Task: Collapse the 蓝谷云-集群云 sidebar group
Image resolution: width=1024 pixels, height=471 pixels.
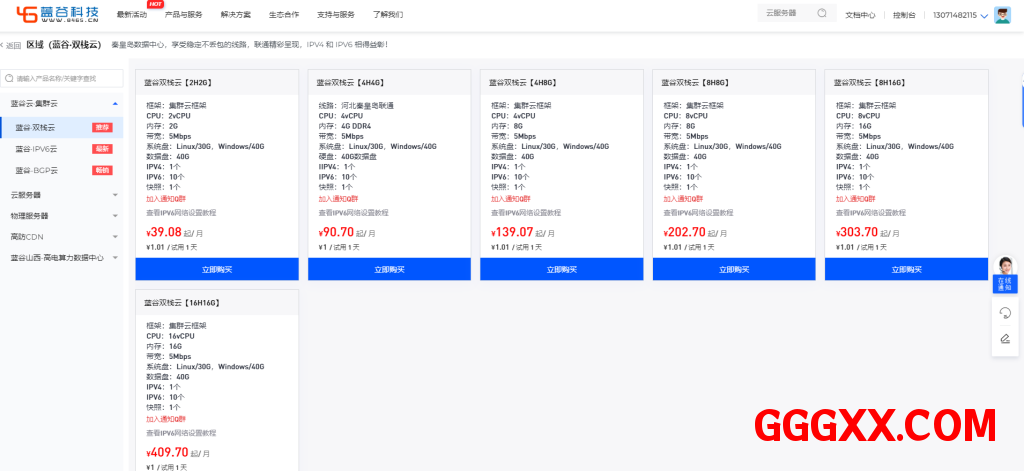Action: pos(115,103)
